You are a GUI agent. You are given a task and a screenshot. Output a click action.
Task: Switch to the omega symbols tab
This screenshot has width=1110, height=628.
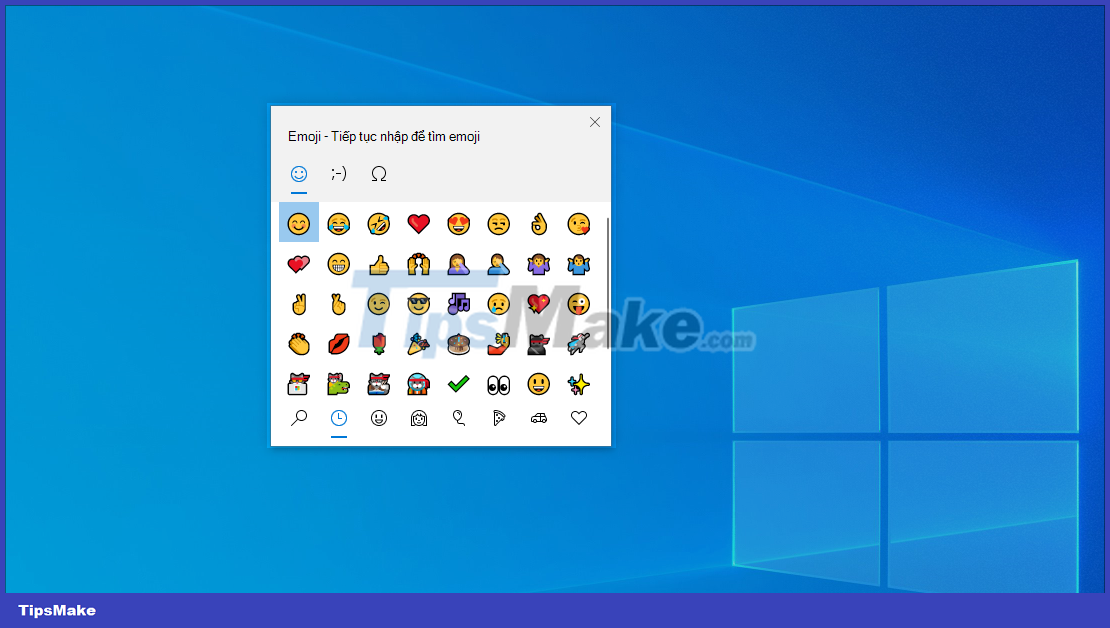378,173
